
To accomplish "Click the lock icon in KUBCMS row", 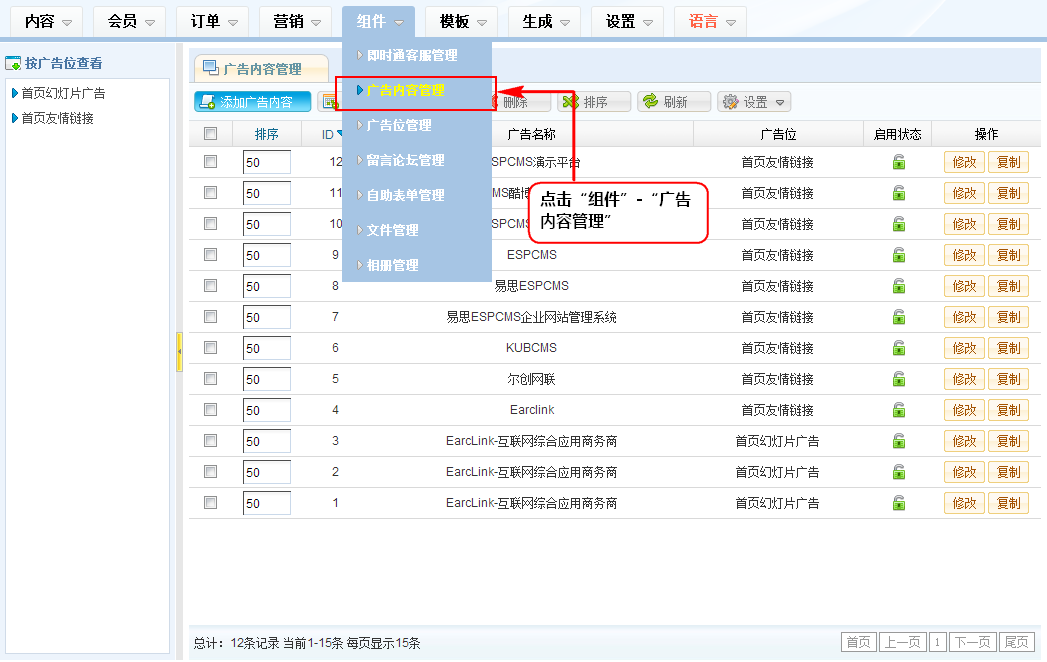I will (x=899, y=348).
